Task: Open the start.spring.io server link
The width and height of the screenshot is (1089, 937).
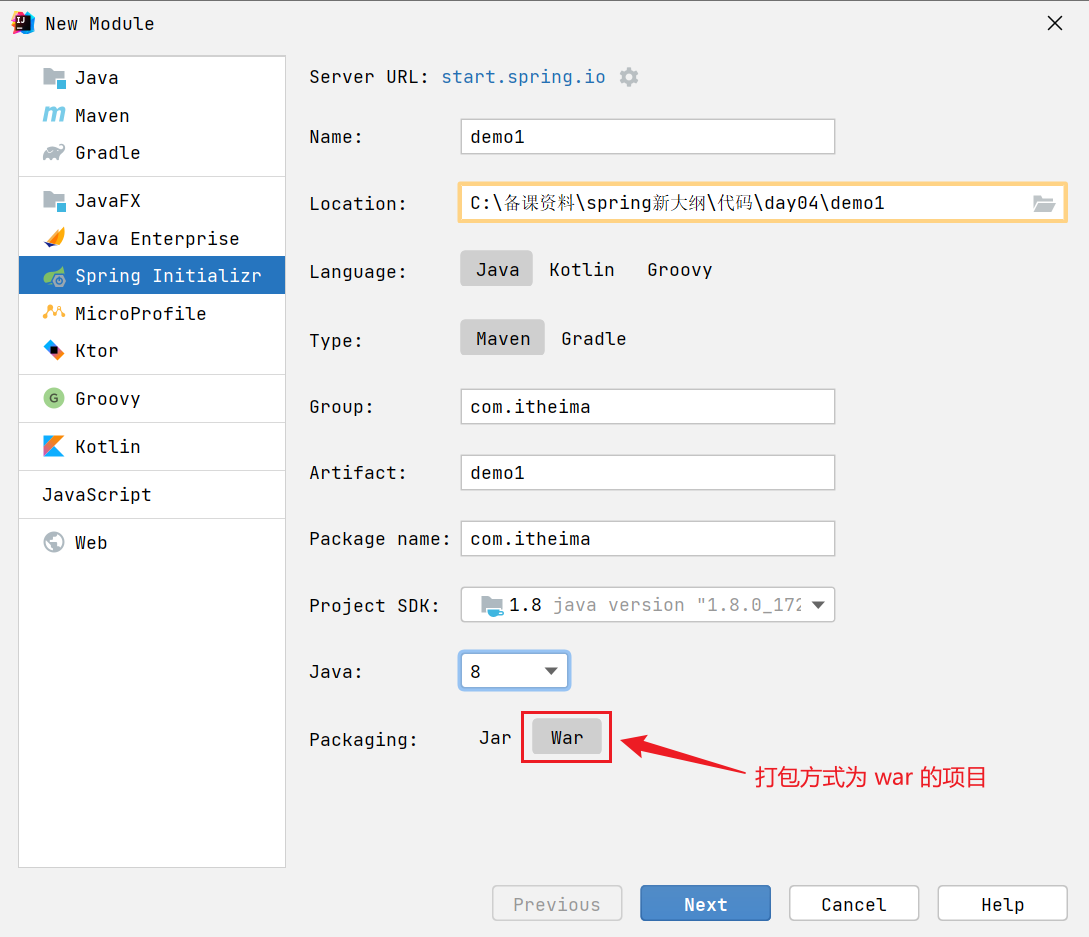Action: pyautogui.click(x=523, y=76)
